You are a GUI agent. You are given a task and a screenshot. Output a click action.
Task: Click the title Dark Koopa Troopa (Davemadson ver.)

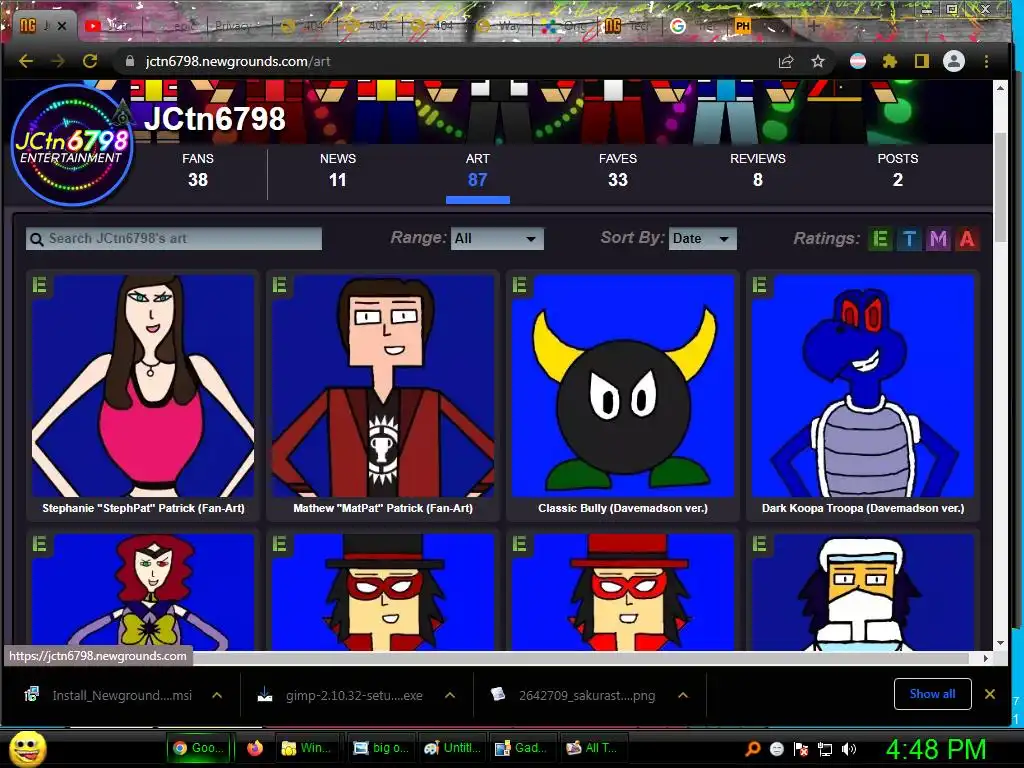point(863,508)
